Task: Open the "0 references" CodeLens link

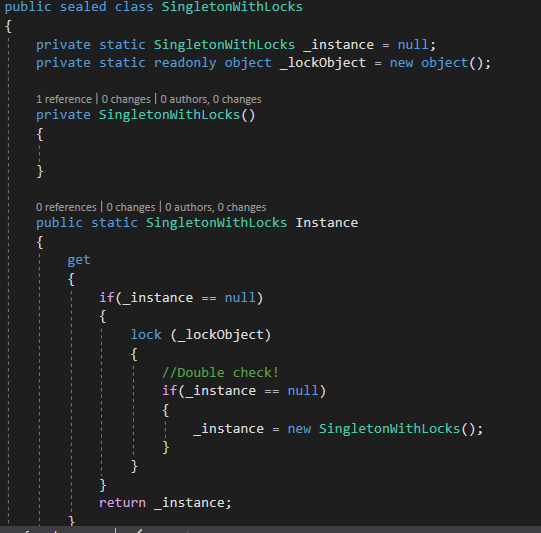Action: 66,207
